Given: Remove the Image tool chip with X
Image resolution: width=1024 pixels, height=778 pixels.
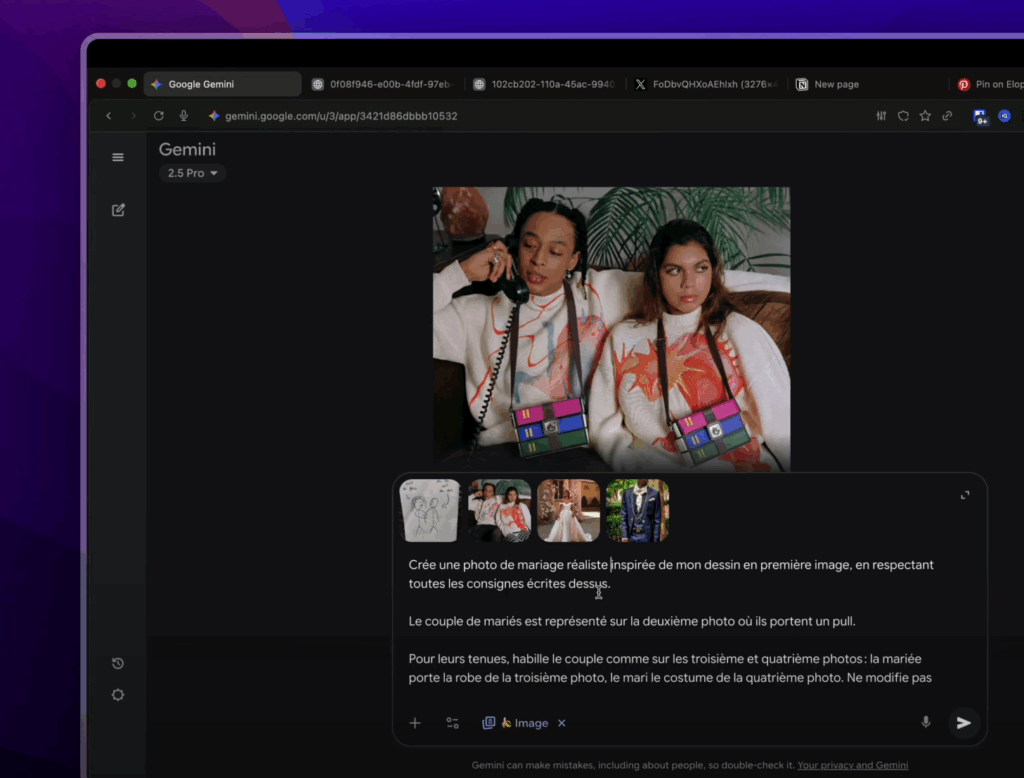Looking at the screenshot, I should [562, 723].
